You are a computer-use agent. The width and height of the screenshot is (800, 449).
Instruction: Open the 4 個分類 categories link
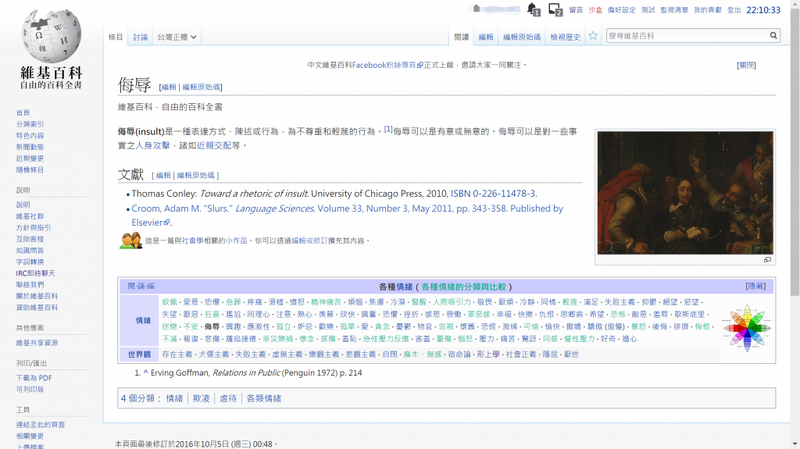[x=137, y=398]
